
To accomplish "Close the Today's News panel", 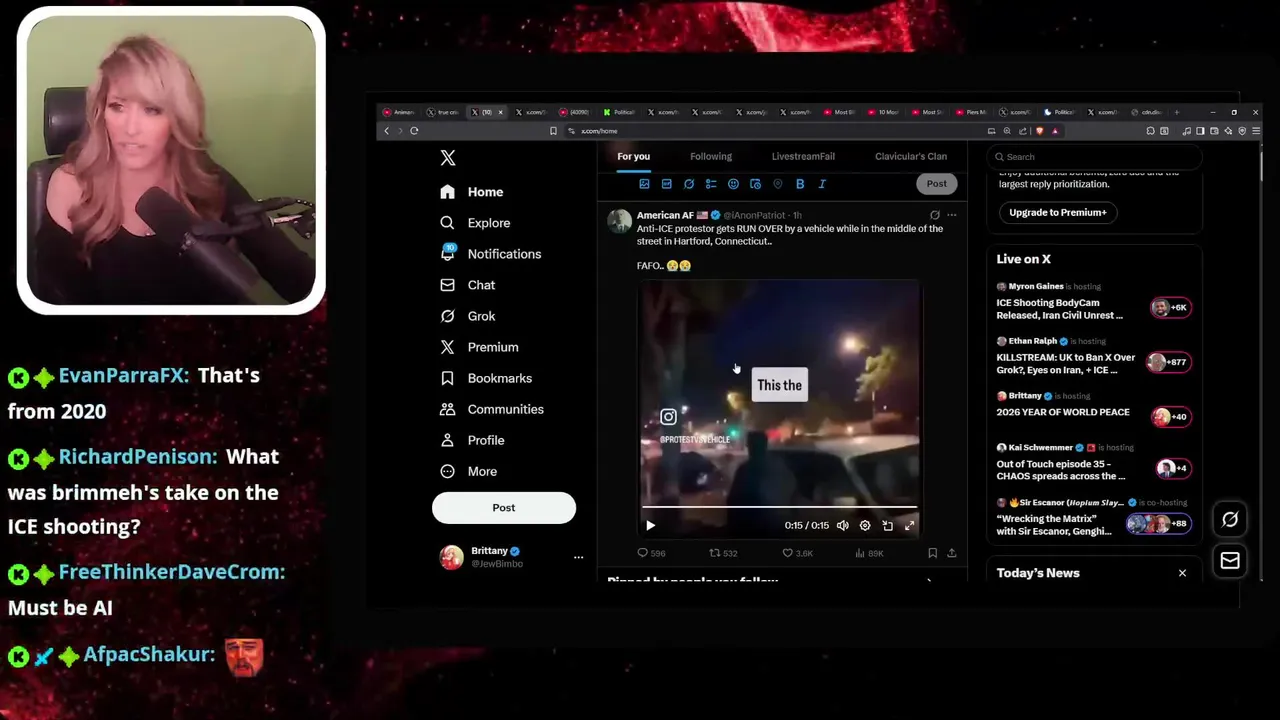I will (1182, 573).
